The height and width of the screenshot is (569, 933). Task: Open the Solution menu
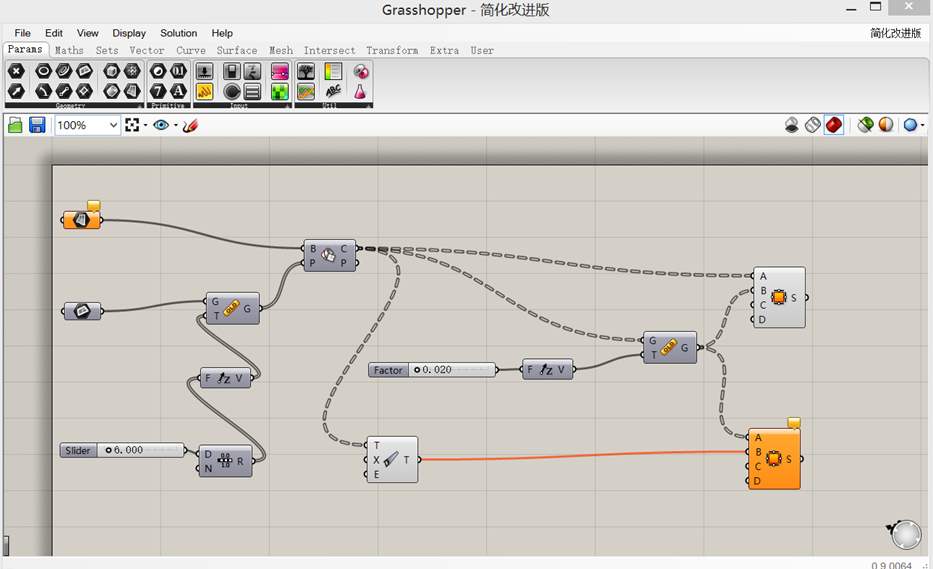pos(178,33)
